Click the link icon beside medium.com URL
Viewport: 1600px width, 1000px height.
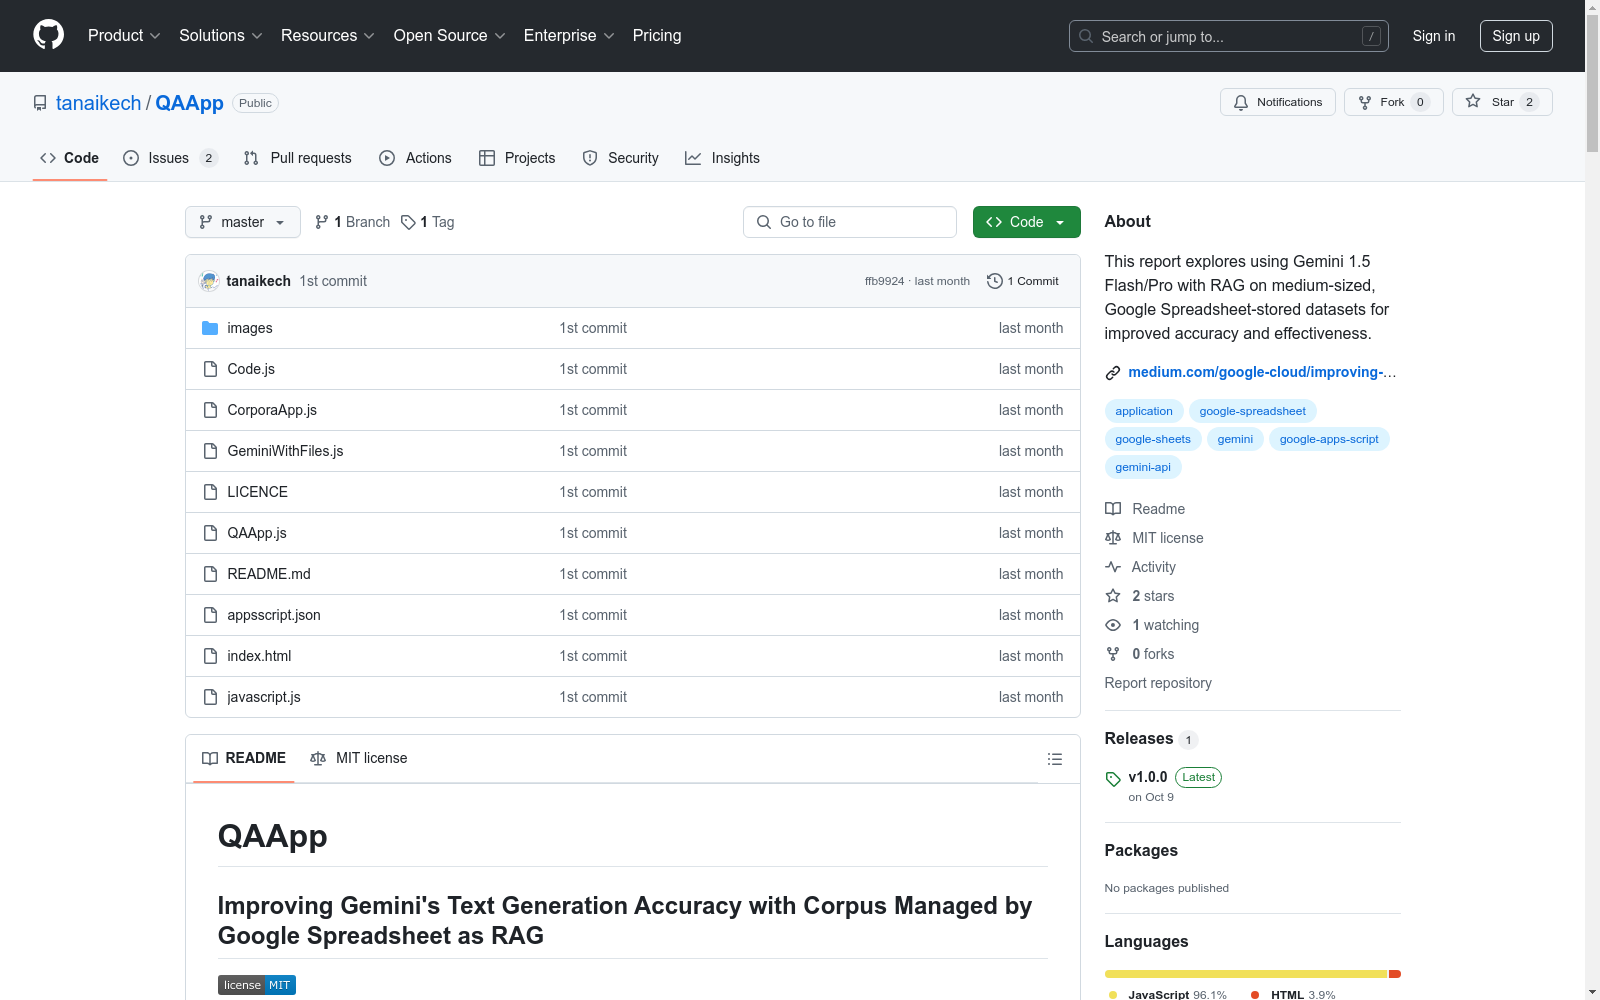point(1113,373)
